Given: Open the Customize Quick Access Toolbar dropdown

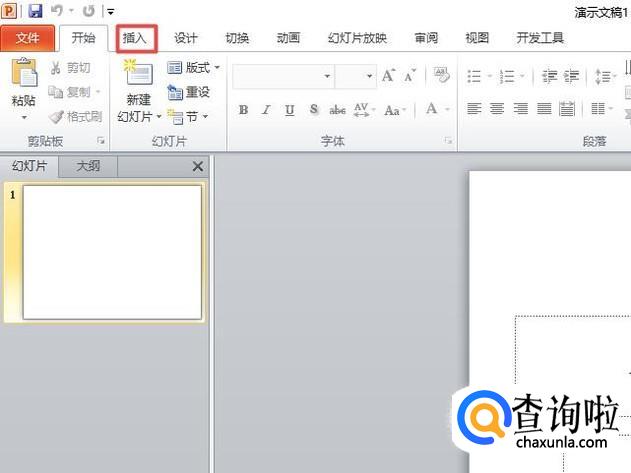Looking at the screenshot, I should [x=110, y=12].
